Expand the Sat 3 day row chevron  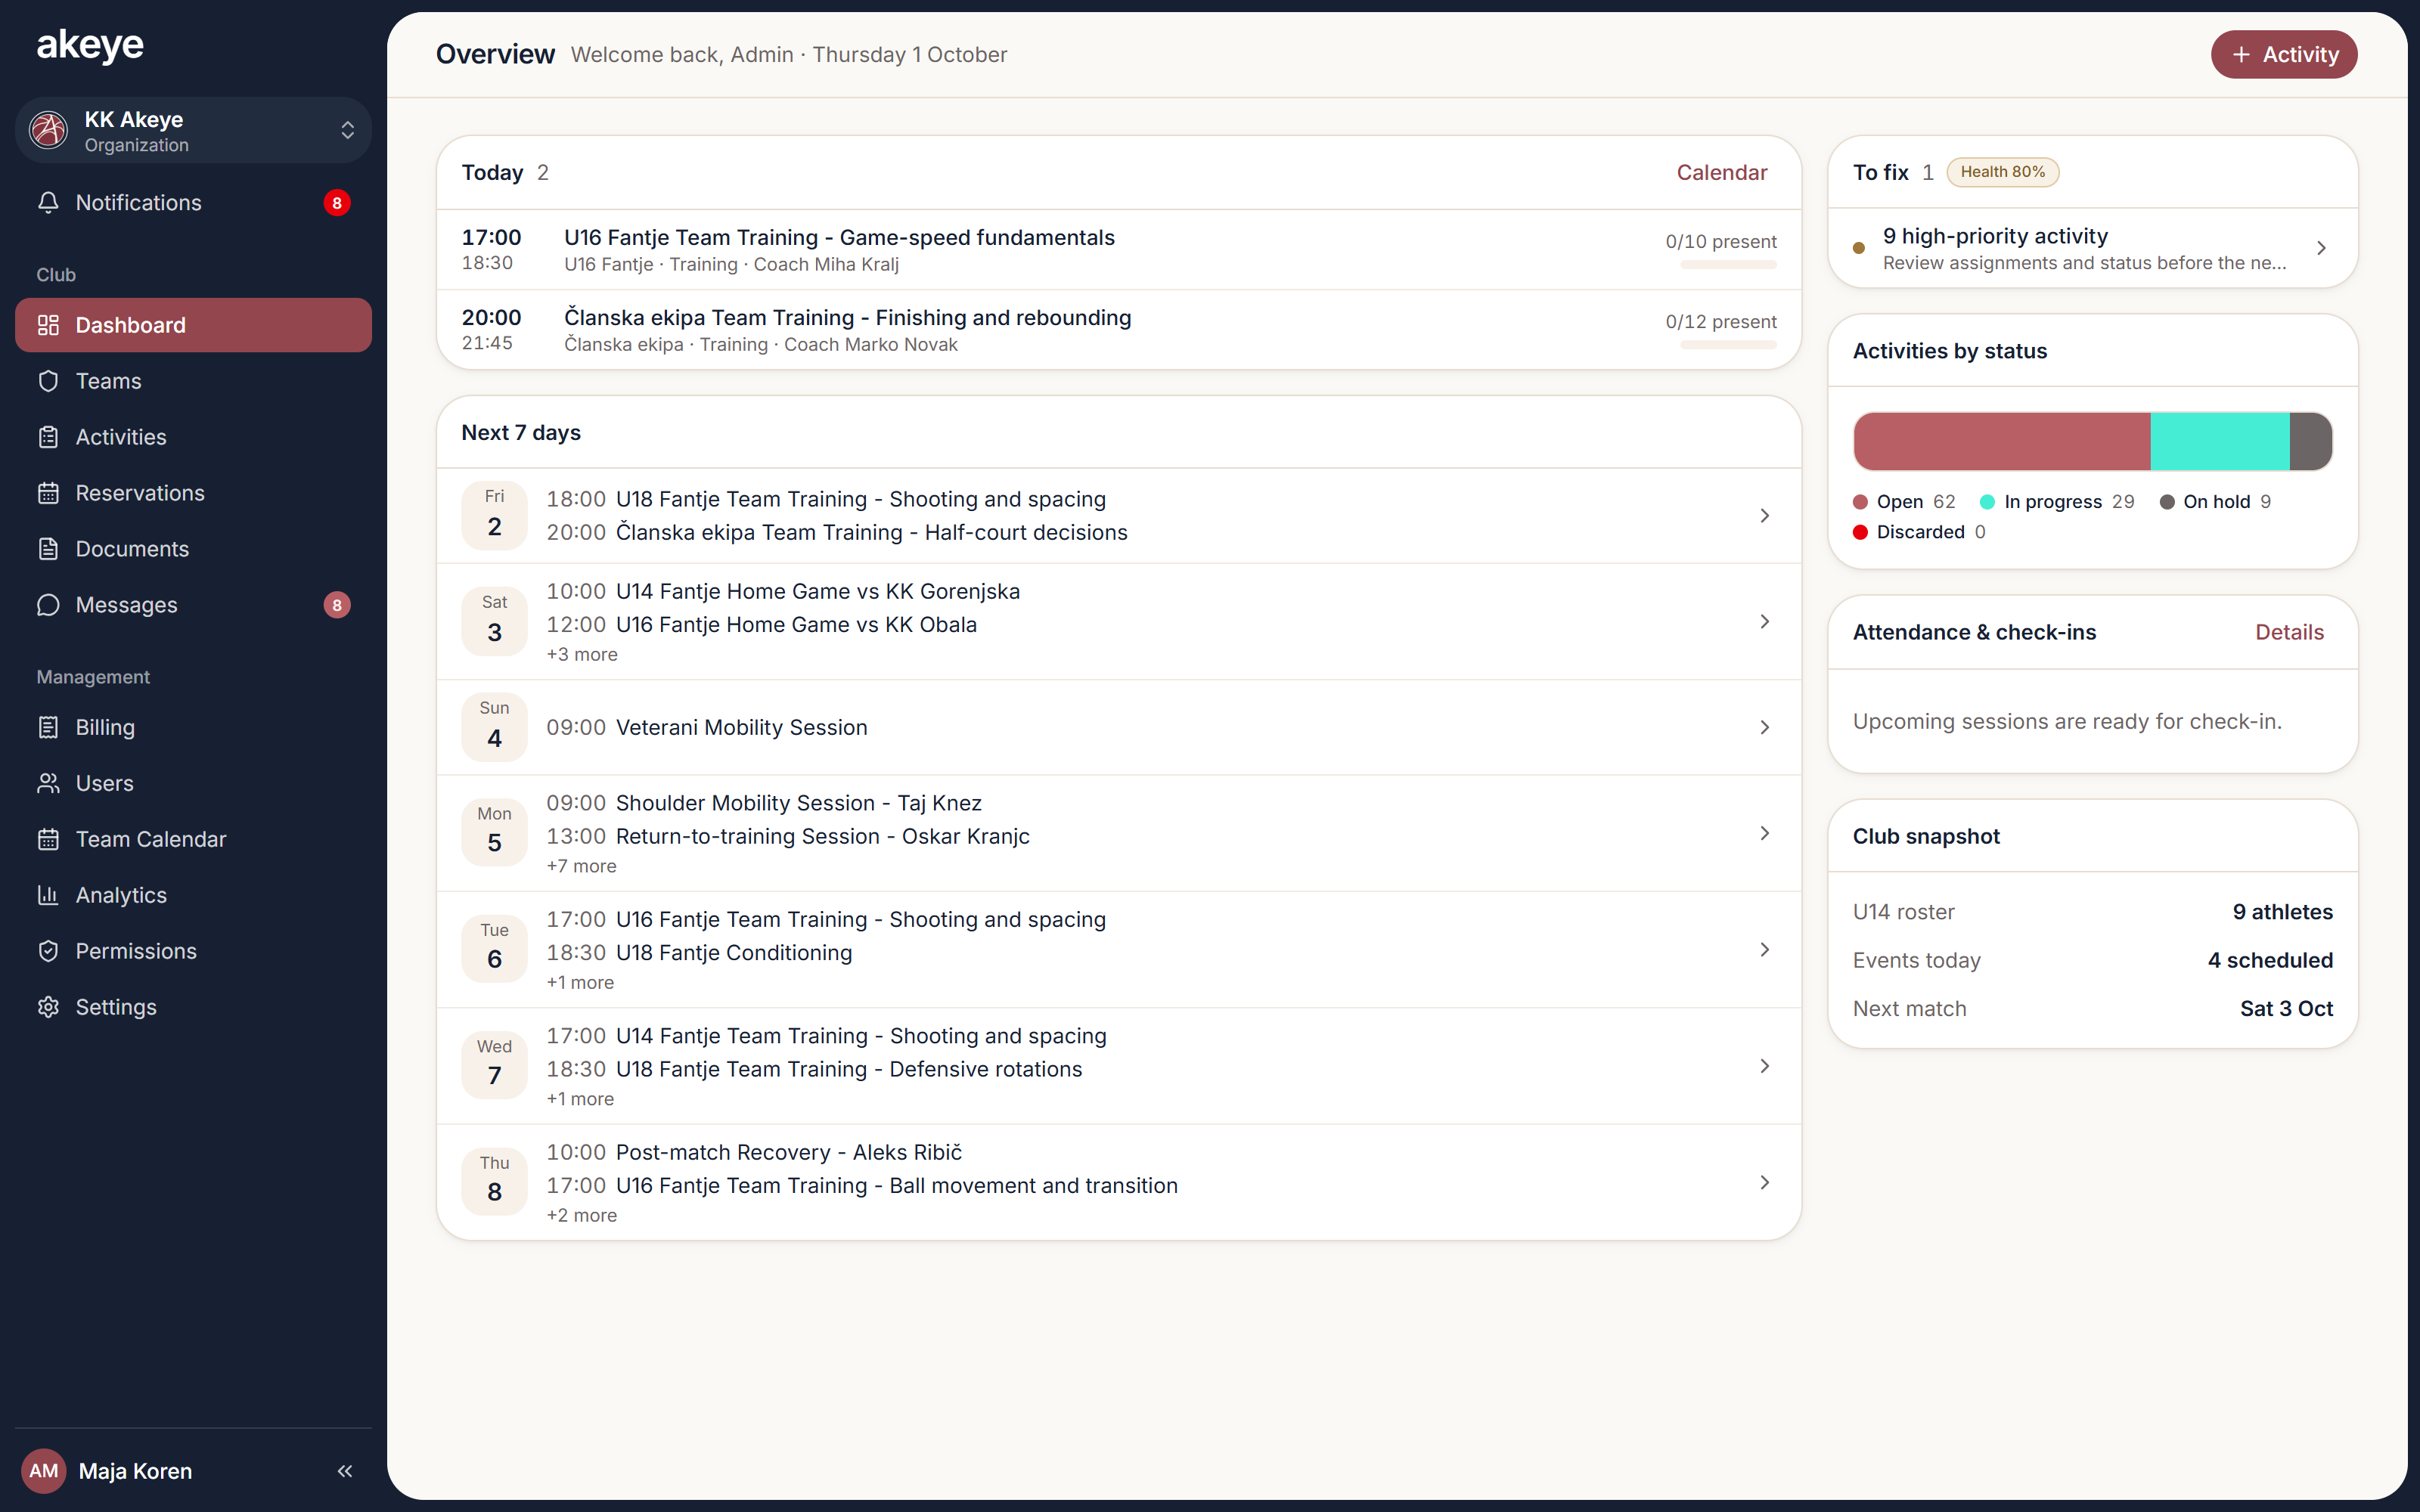[1764, 622]
